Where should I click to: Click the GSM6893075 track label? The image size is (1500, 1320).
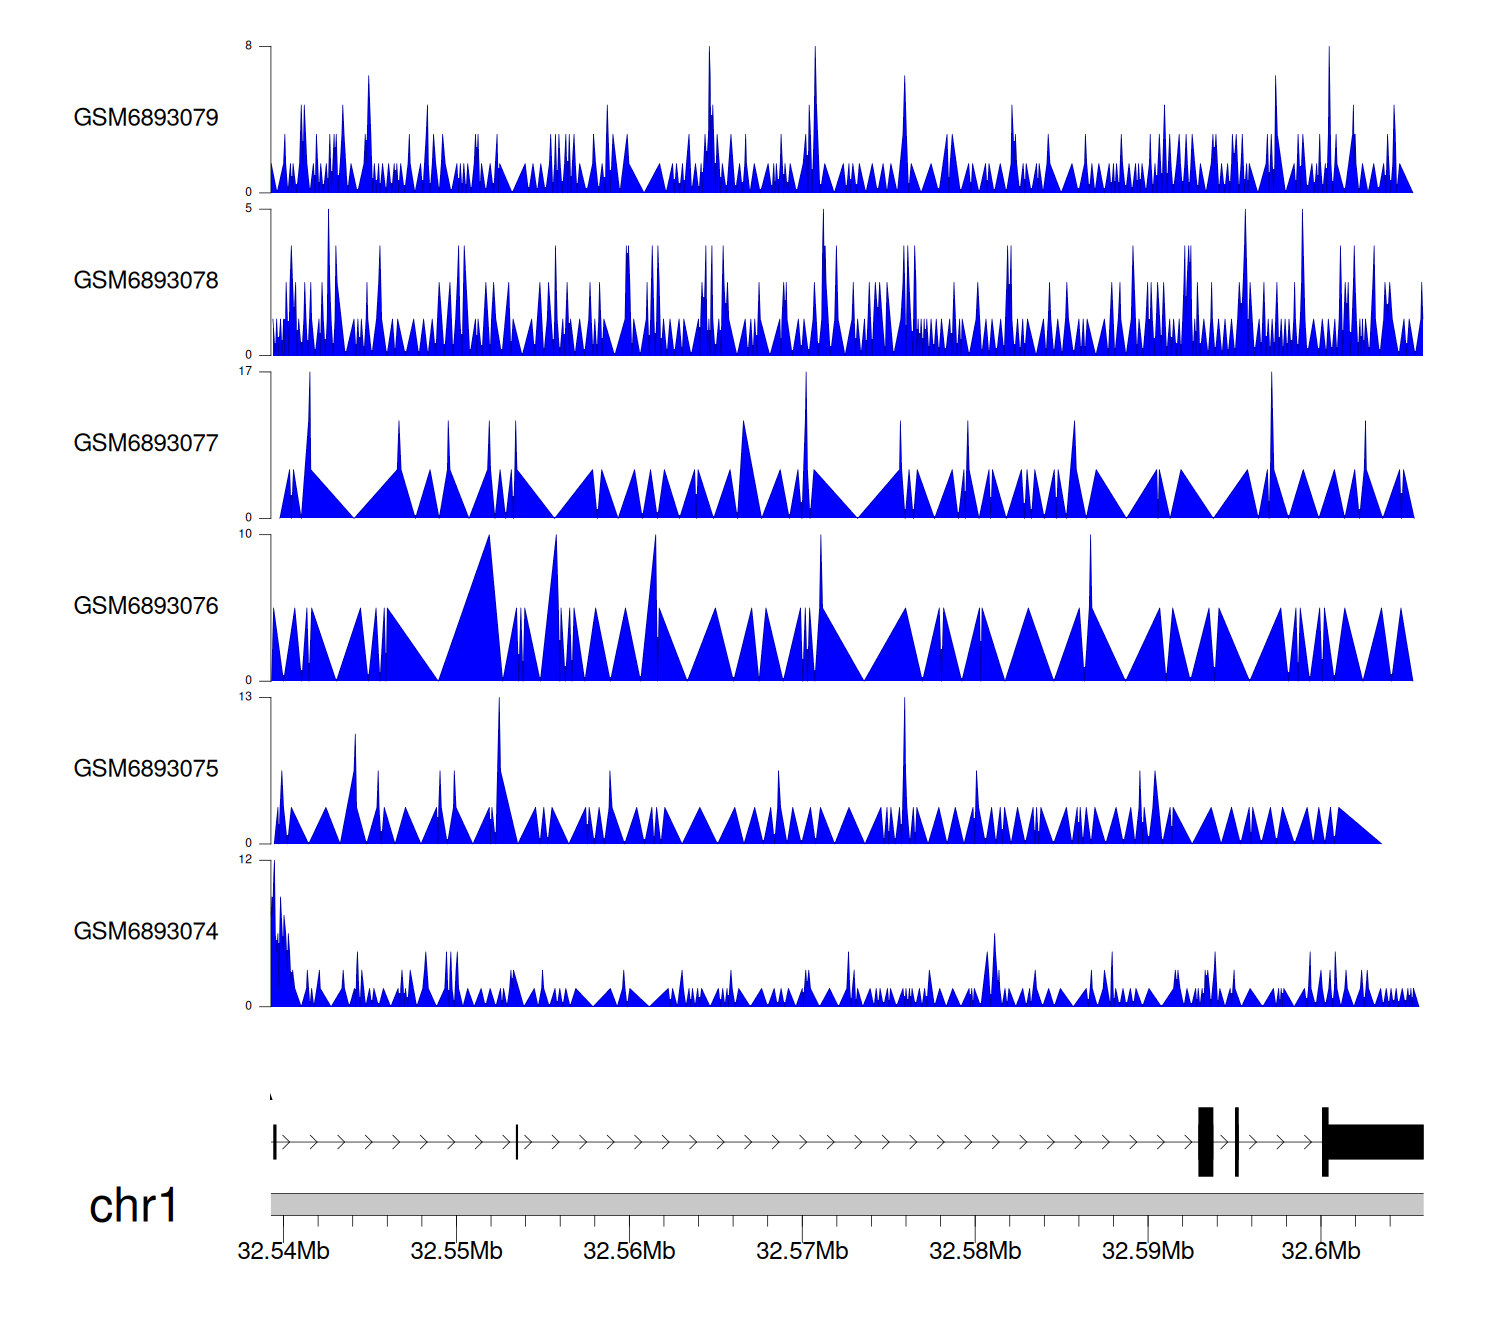146,769
